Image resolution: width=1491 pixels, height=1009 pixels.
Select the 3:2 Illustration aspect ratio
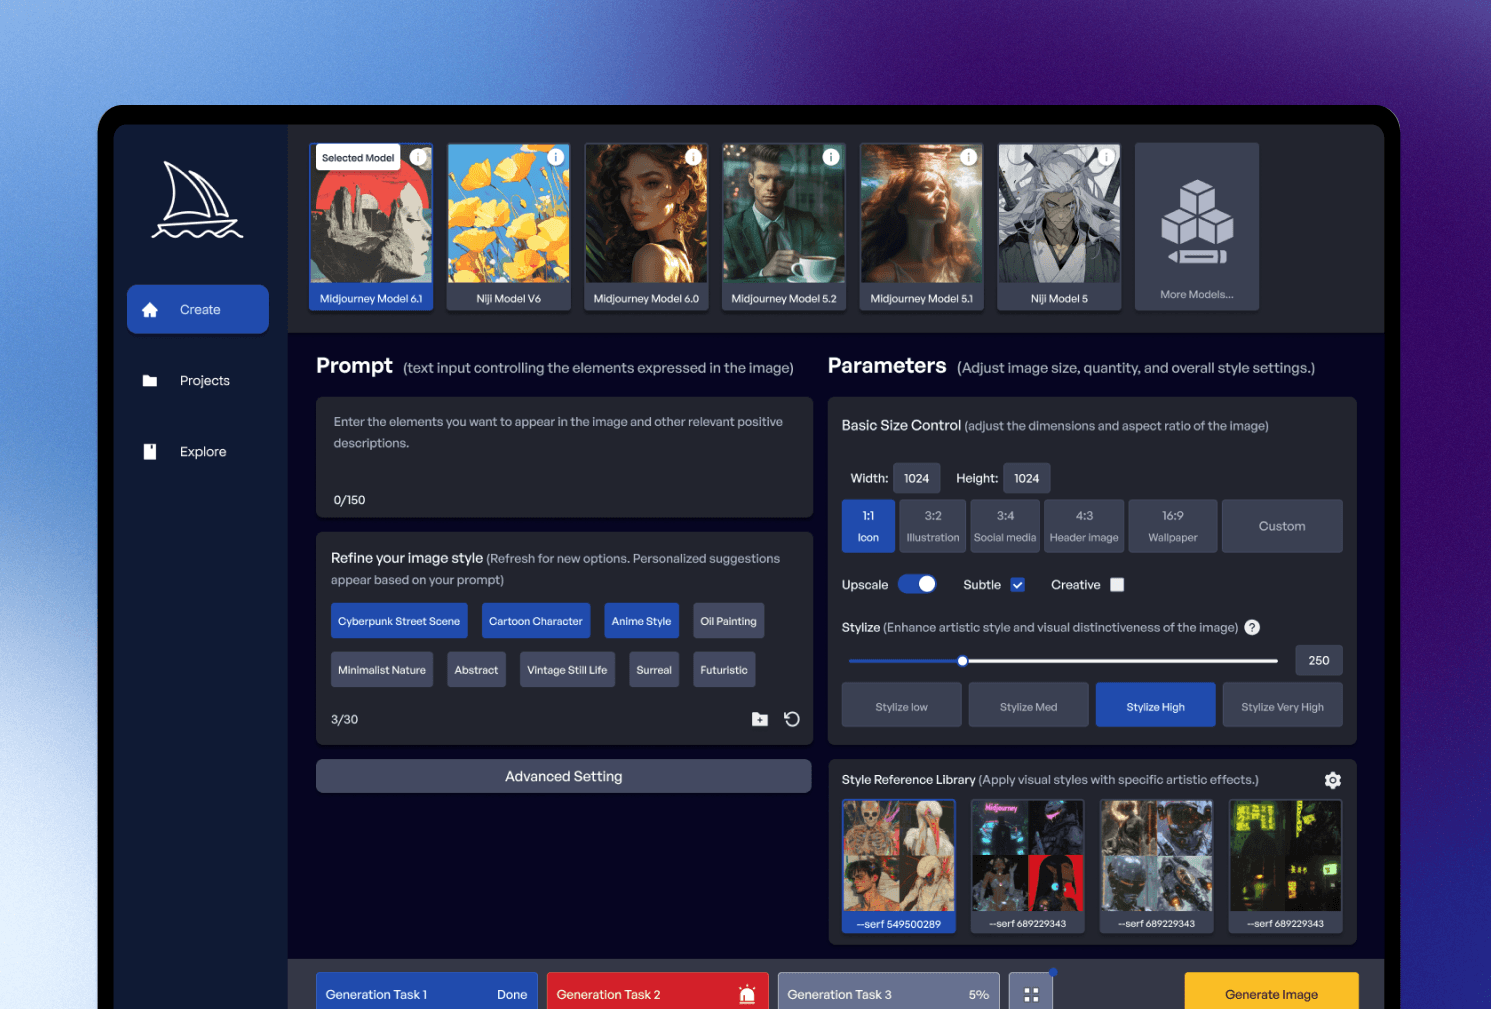point(933,526)
